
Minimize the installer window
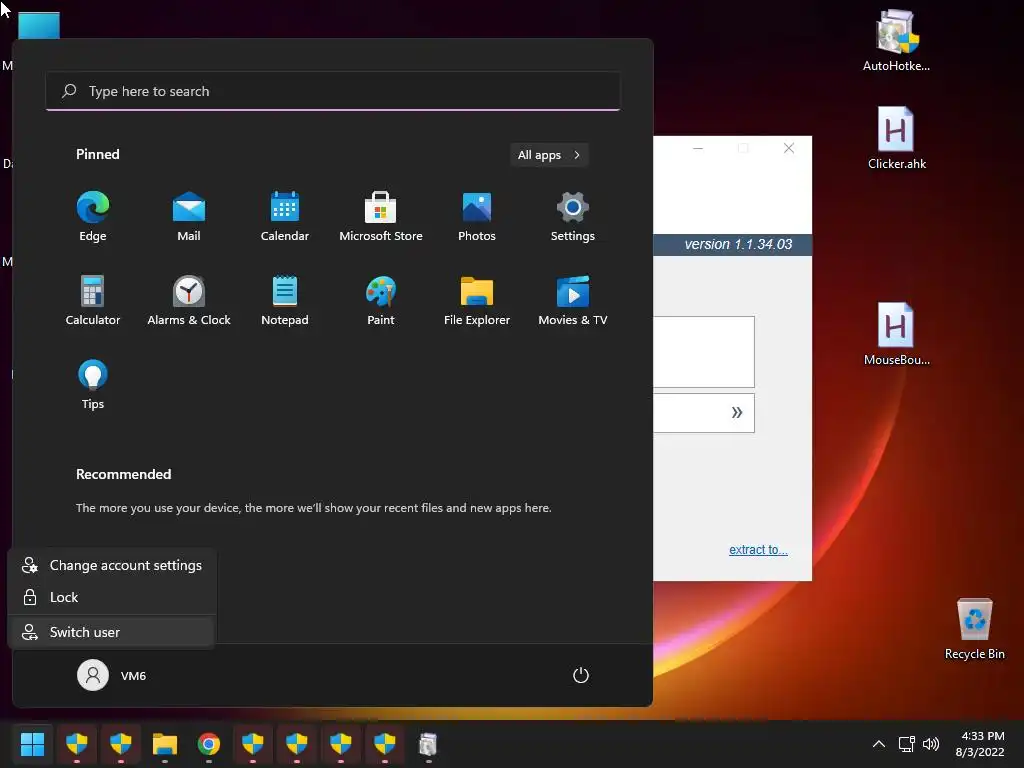(x=697, y=148)
